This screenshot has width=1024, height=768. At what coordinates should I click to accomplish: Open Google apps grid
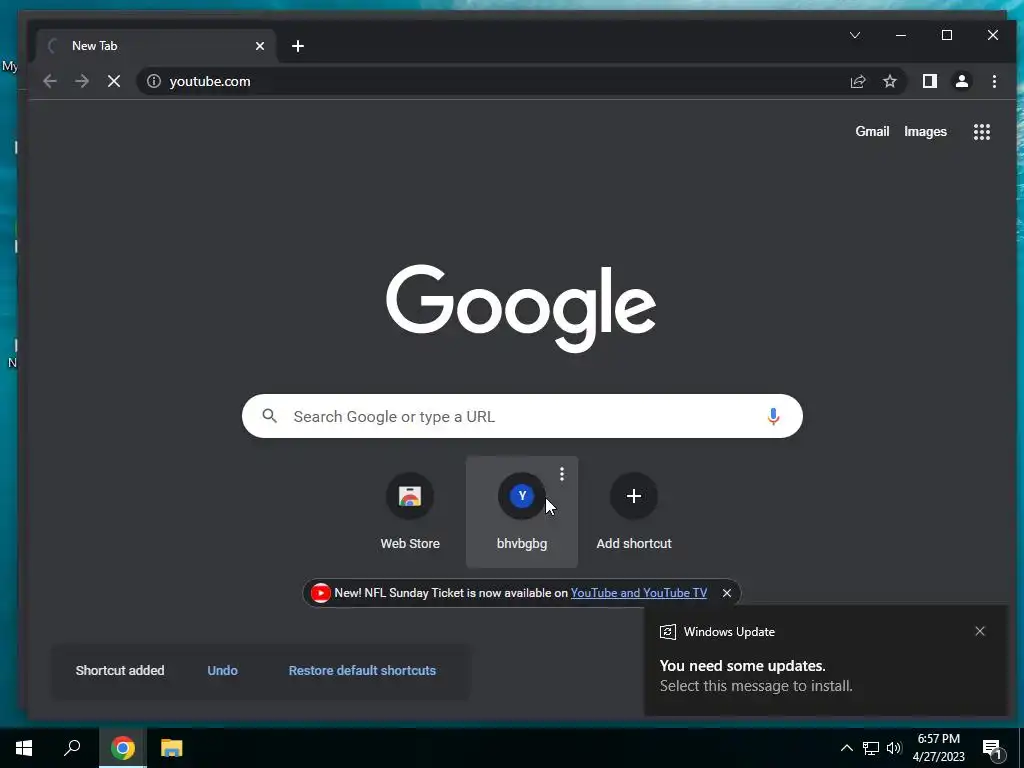click(982, 132)
